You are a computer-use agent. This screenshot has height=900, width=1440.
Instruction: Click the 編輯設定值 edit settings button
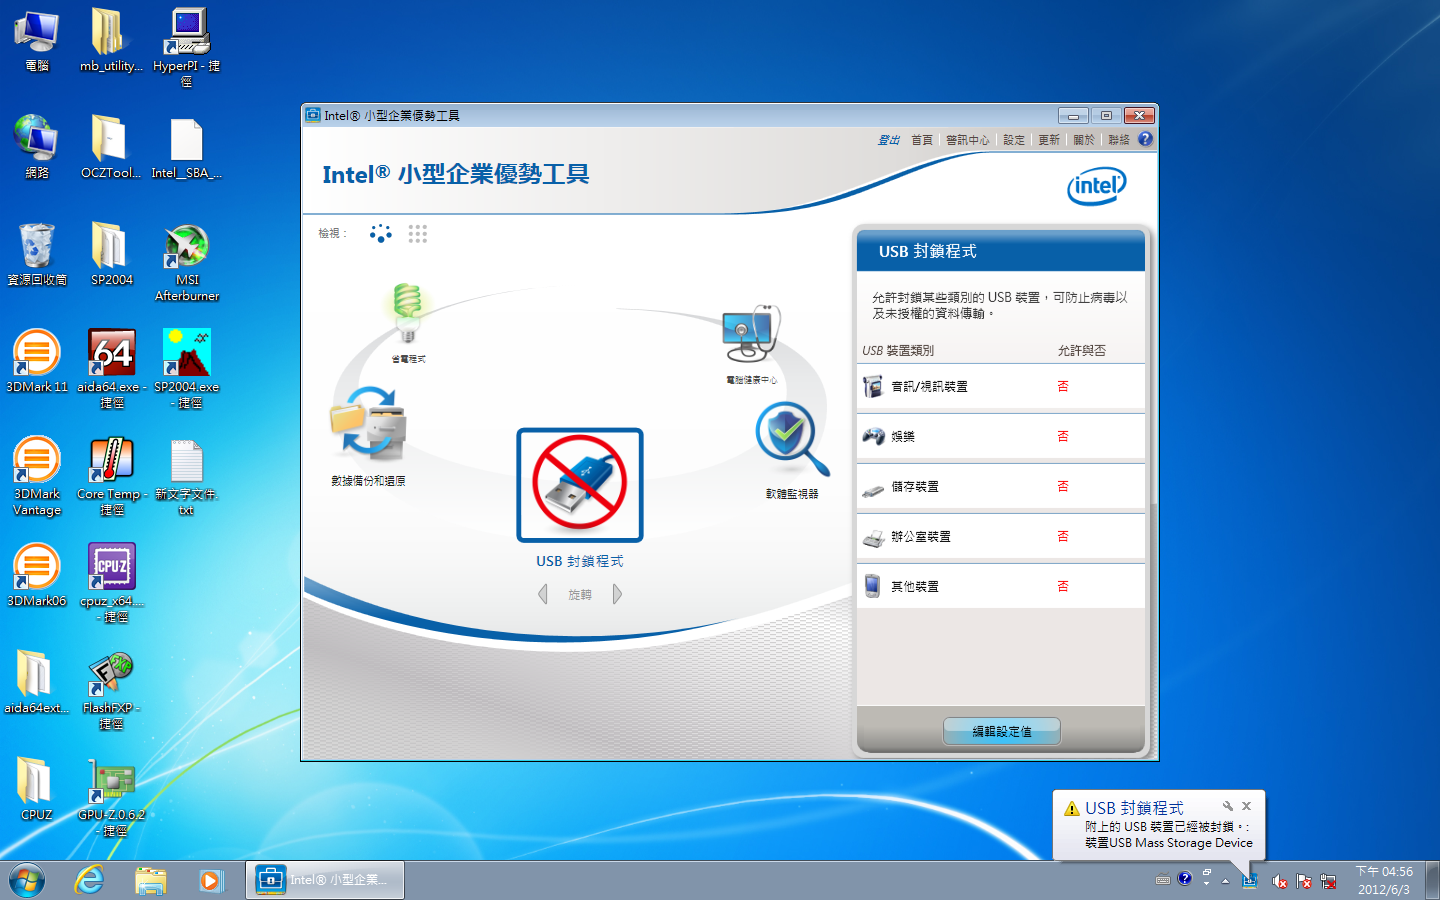coord(1002,731)
